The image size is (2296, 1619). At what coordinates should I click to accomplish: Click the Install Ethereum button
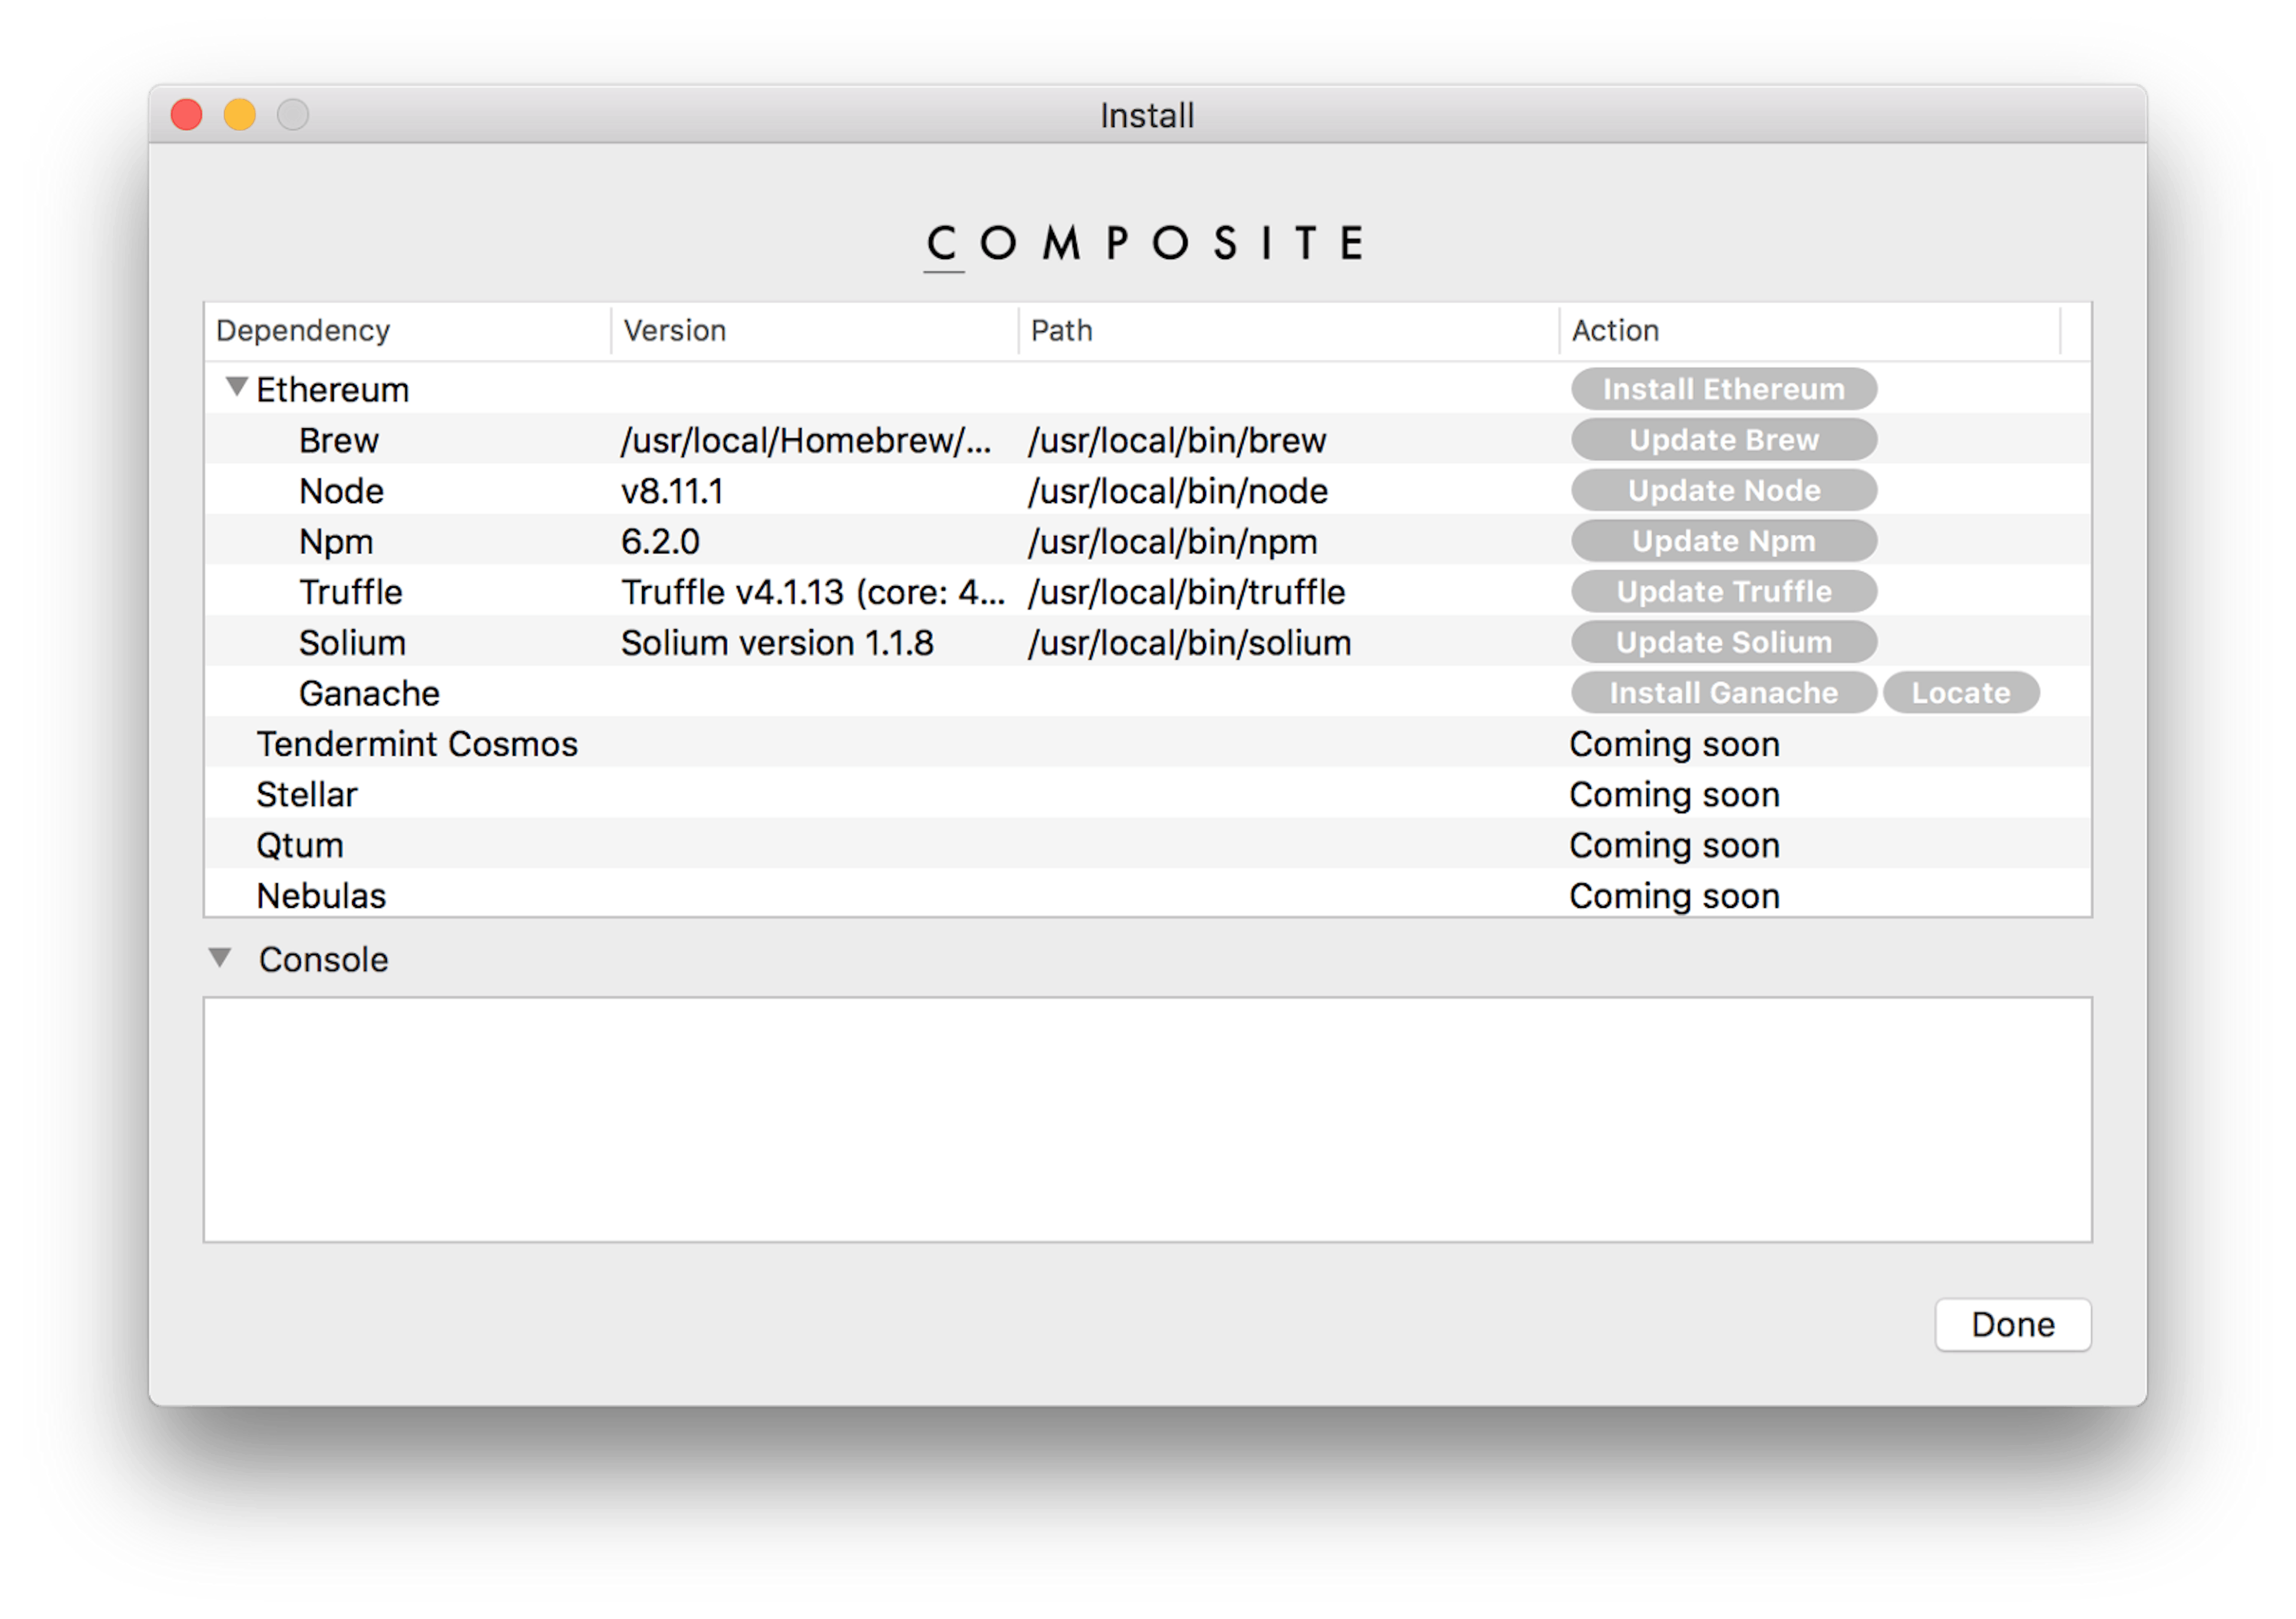[x=1723, y=389]
